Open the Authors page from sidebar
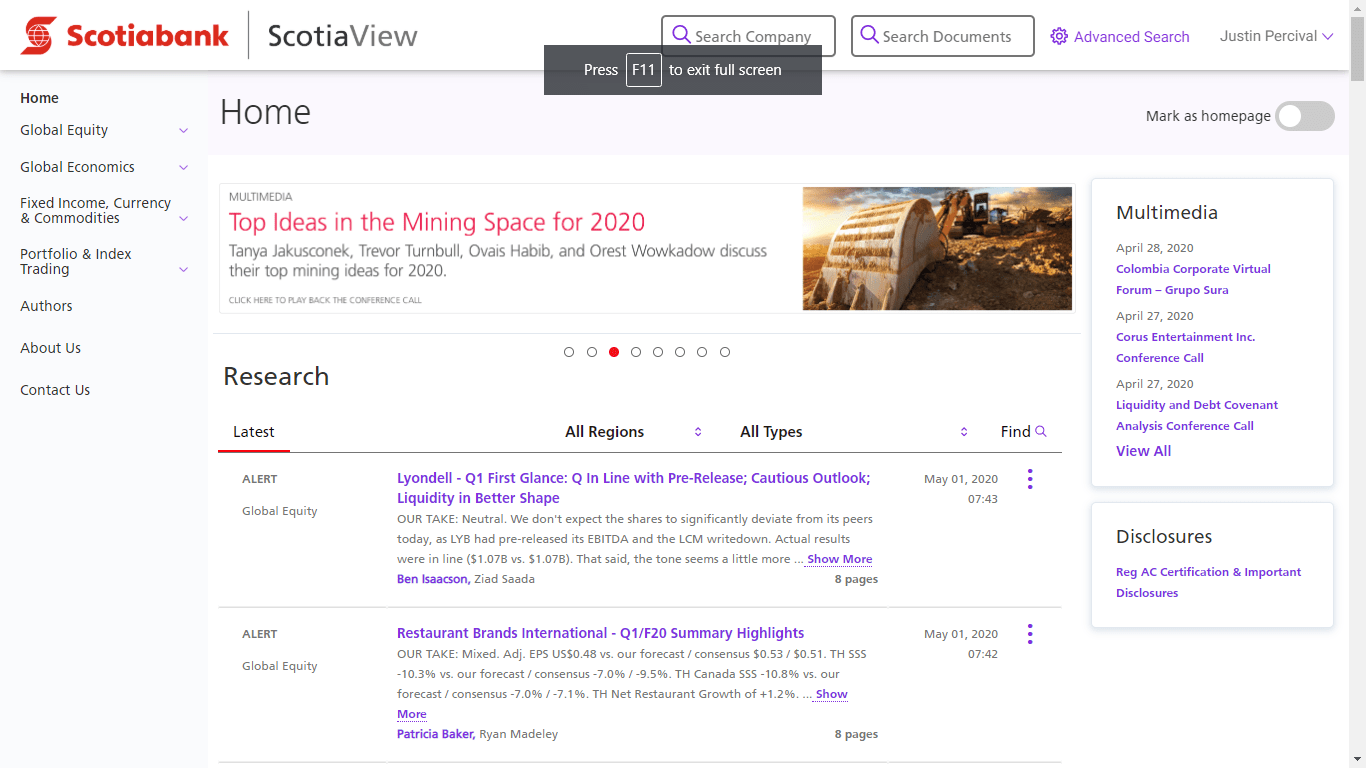1366x768 pixels. point(46,306)
